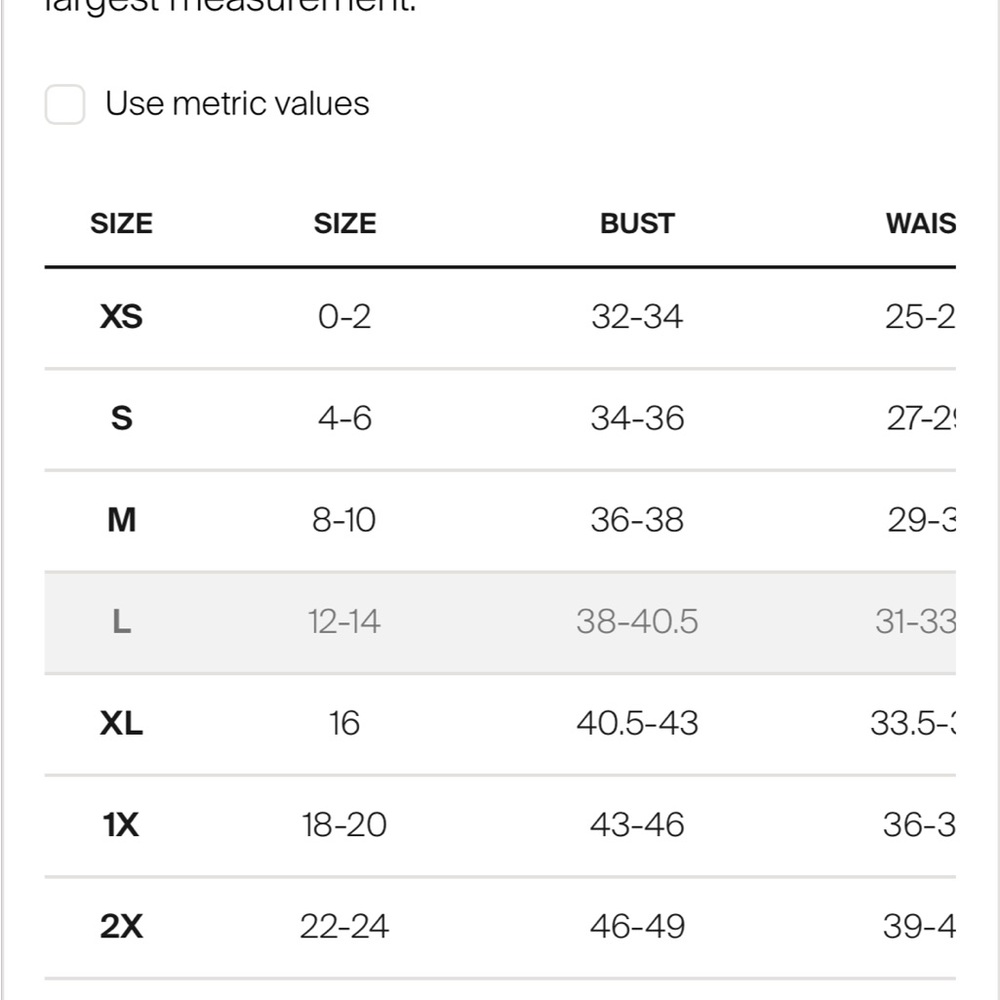This screenshot has width=1000, height=1000.
Task: Enable the Use metric values checkbox
Action: [x=65, y=104]
